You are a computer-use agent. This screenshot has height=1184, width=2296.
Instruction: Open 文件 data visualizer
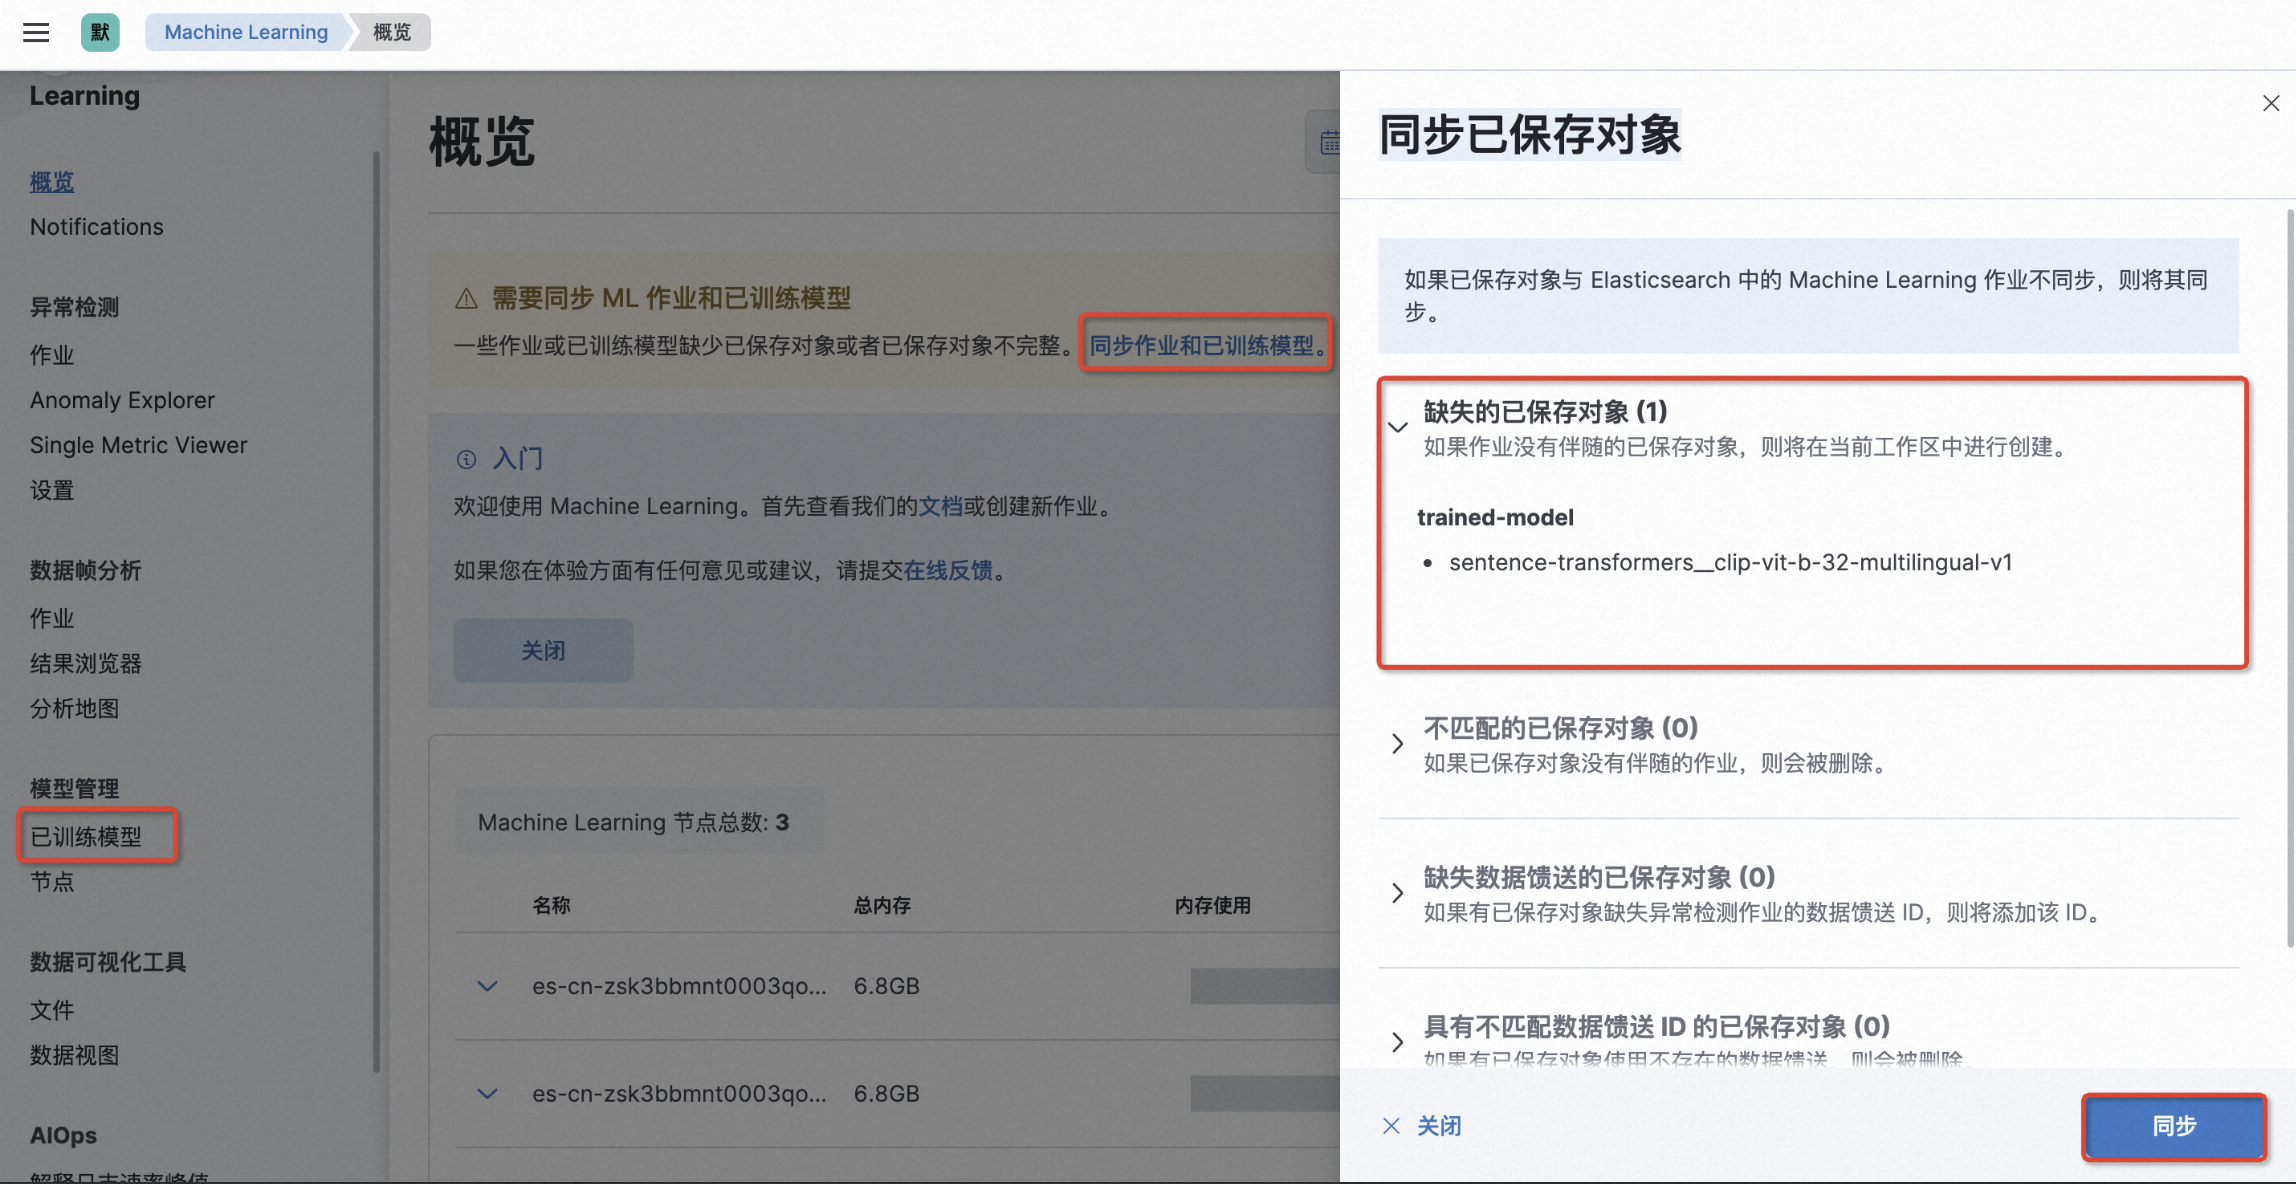pos(52,1010)
